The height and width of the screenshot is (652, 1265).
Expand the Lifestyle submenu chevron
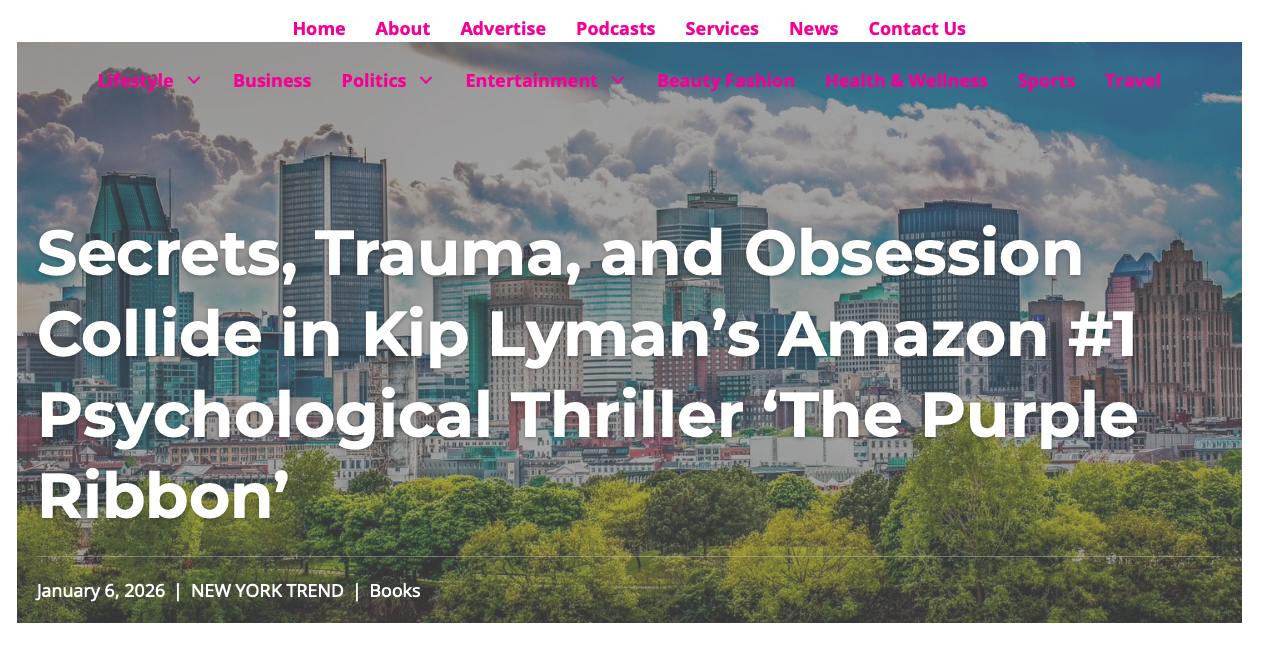point(194,81)
